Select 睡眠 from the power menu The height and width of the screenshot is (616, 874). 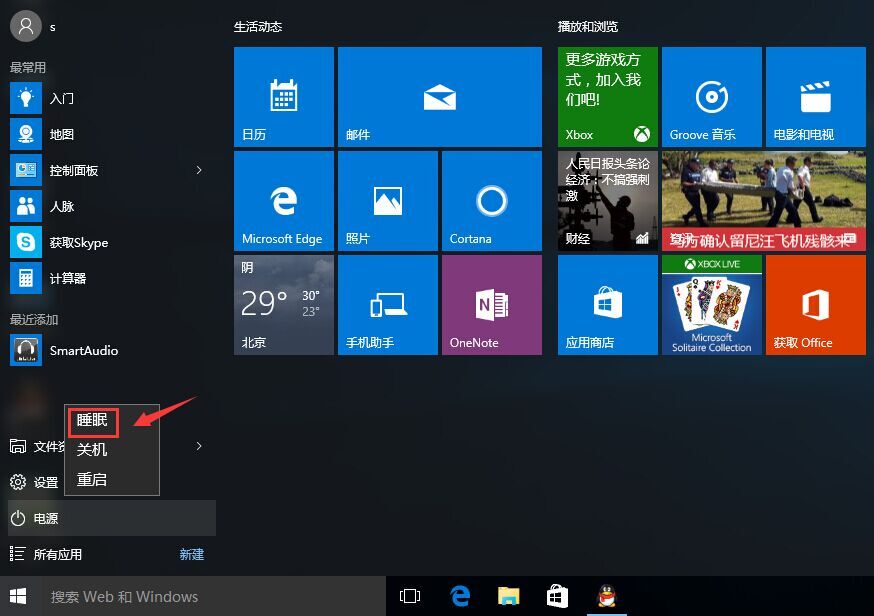91,421
